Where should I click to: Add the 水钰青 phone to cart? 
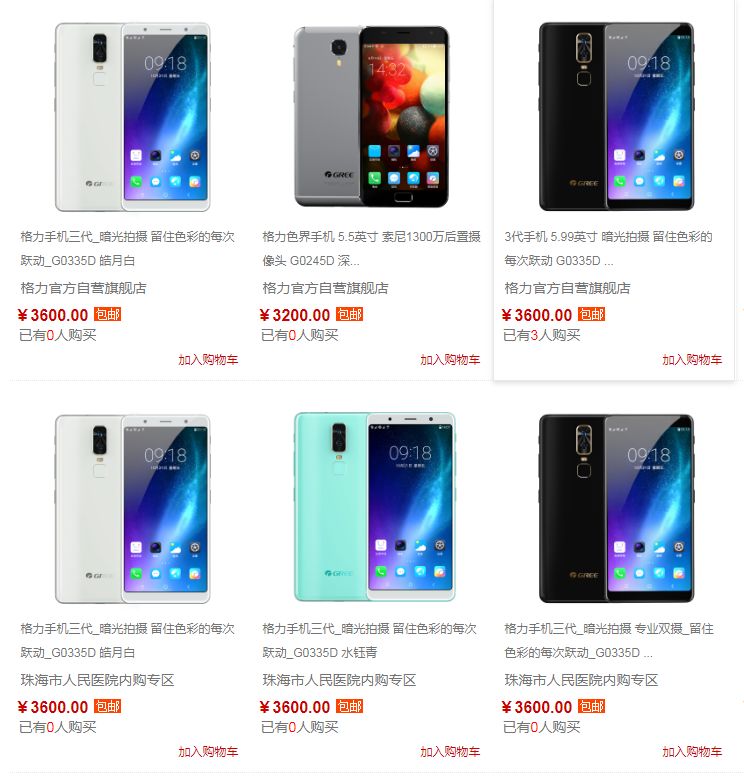(x=450, y=752)
